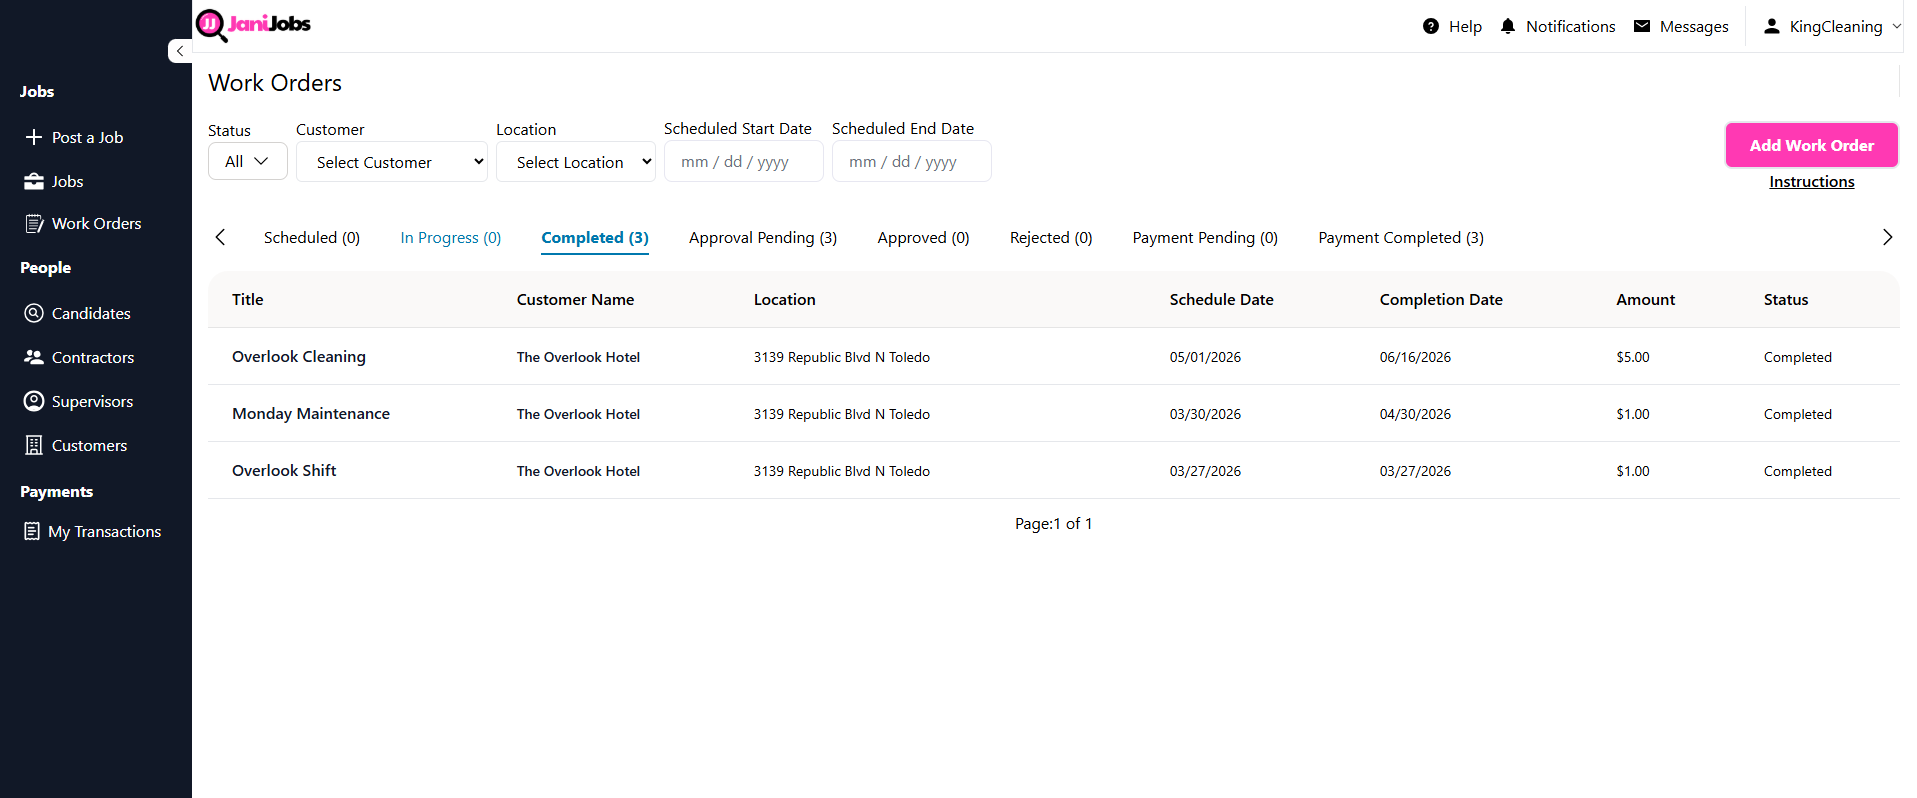Open the Payment Completed (3) tab
This screenshot has width=1917, height=798.
(1401, 237)
